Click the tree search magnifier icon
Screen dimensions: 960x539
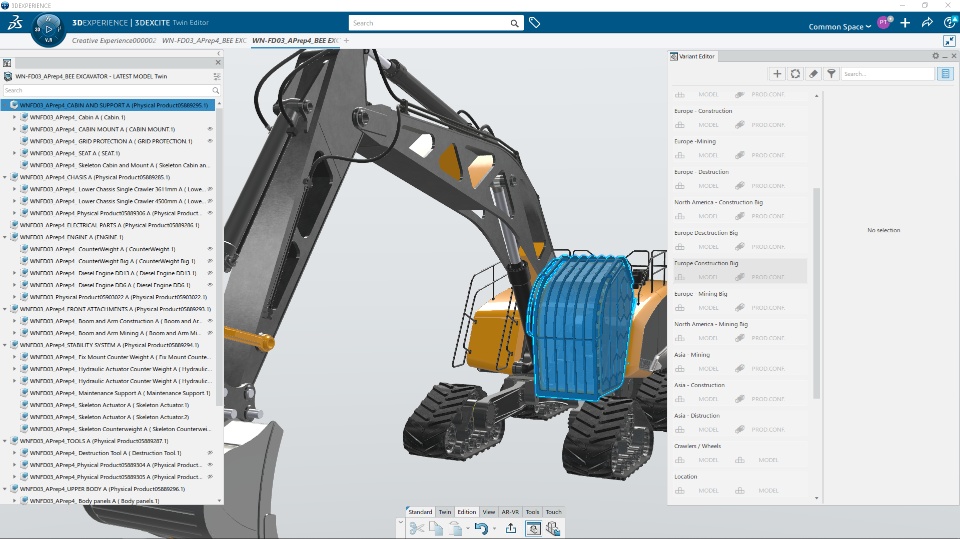pos(216,91)
